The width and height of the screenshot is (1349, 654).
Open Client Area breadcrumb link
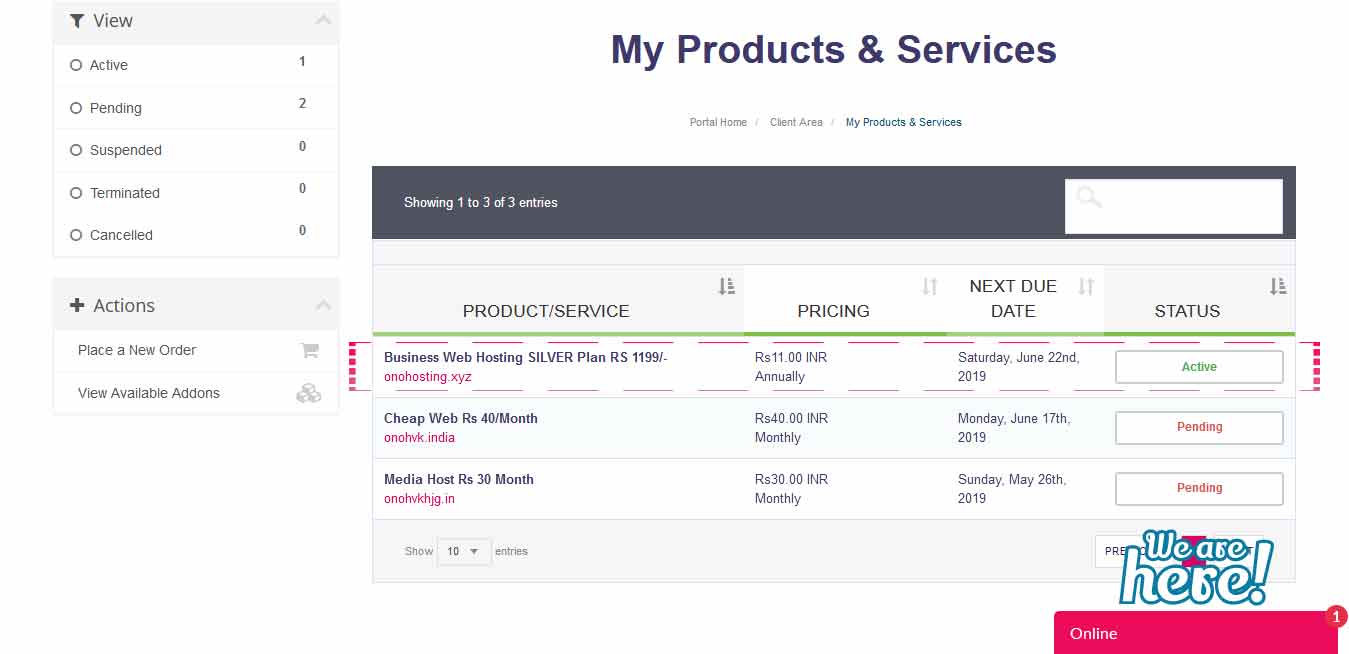coord(796,122)
